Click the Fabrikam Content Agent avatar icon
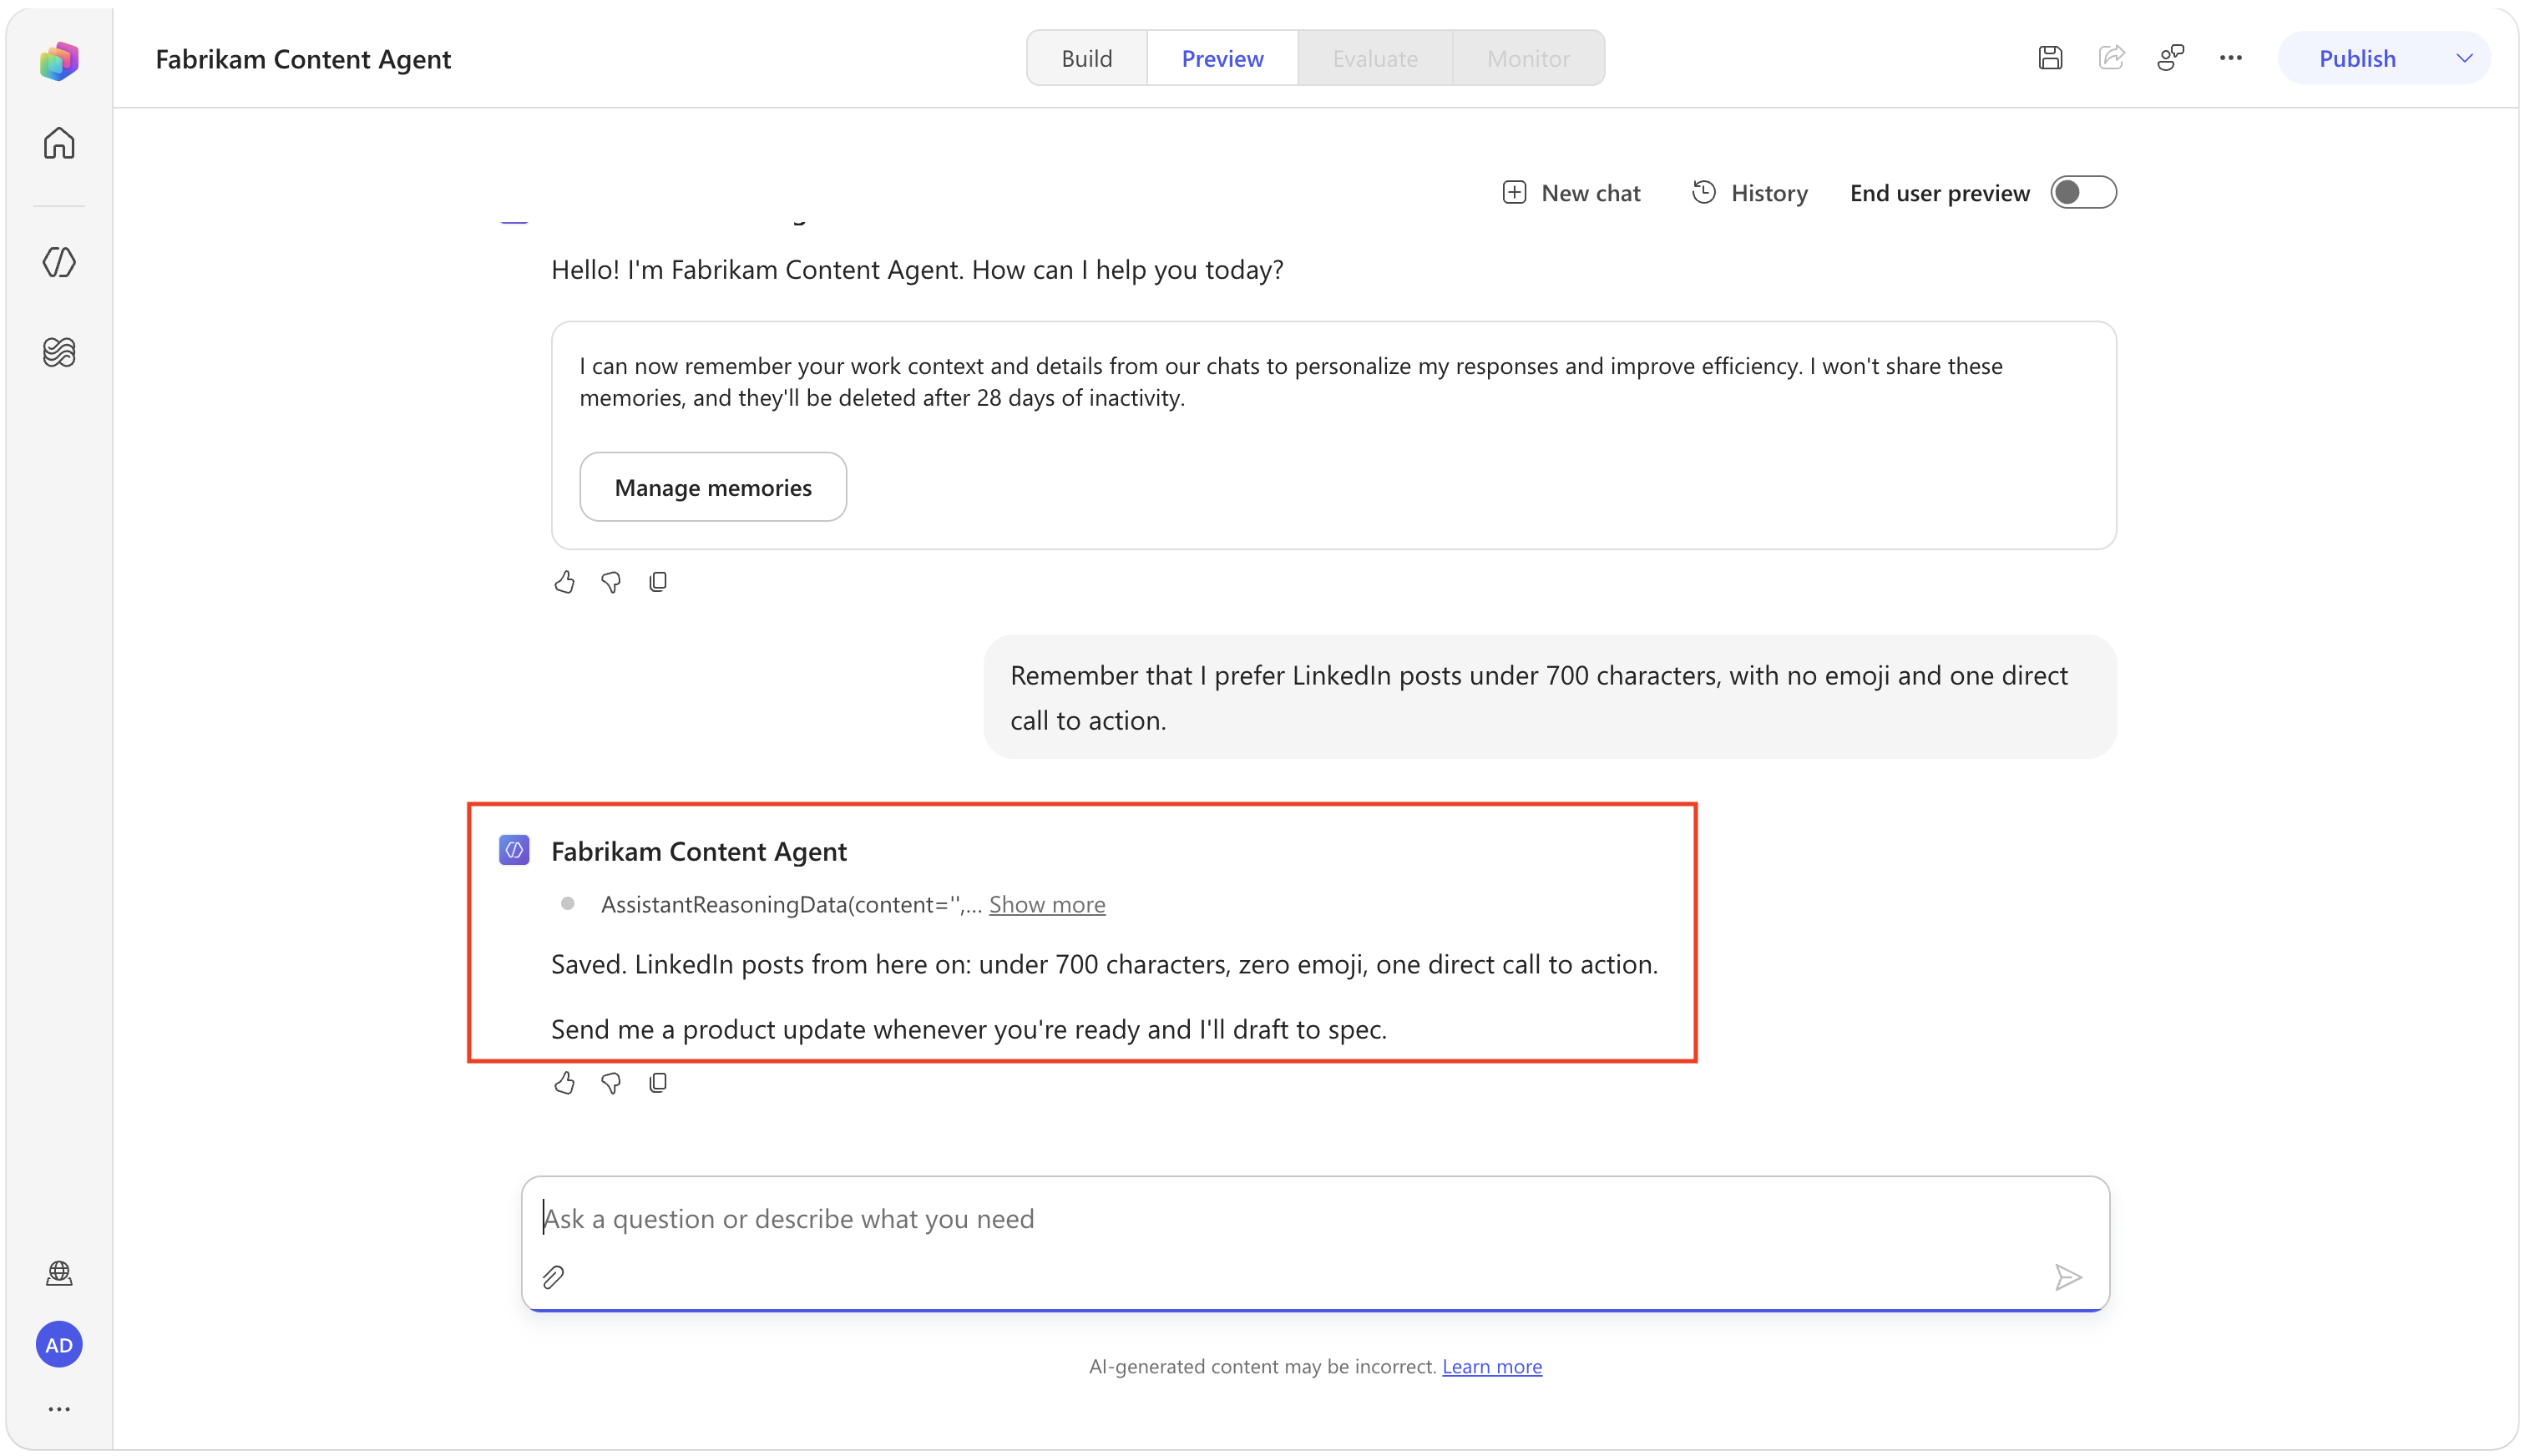Viewport: 2525px width, 1456px height. [x=514, y=851]
